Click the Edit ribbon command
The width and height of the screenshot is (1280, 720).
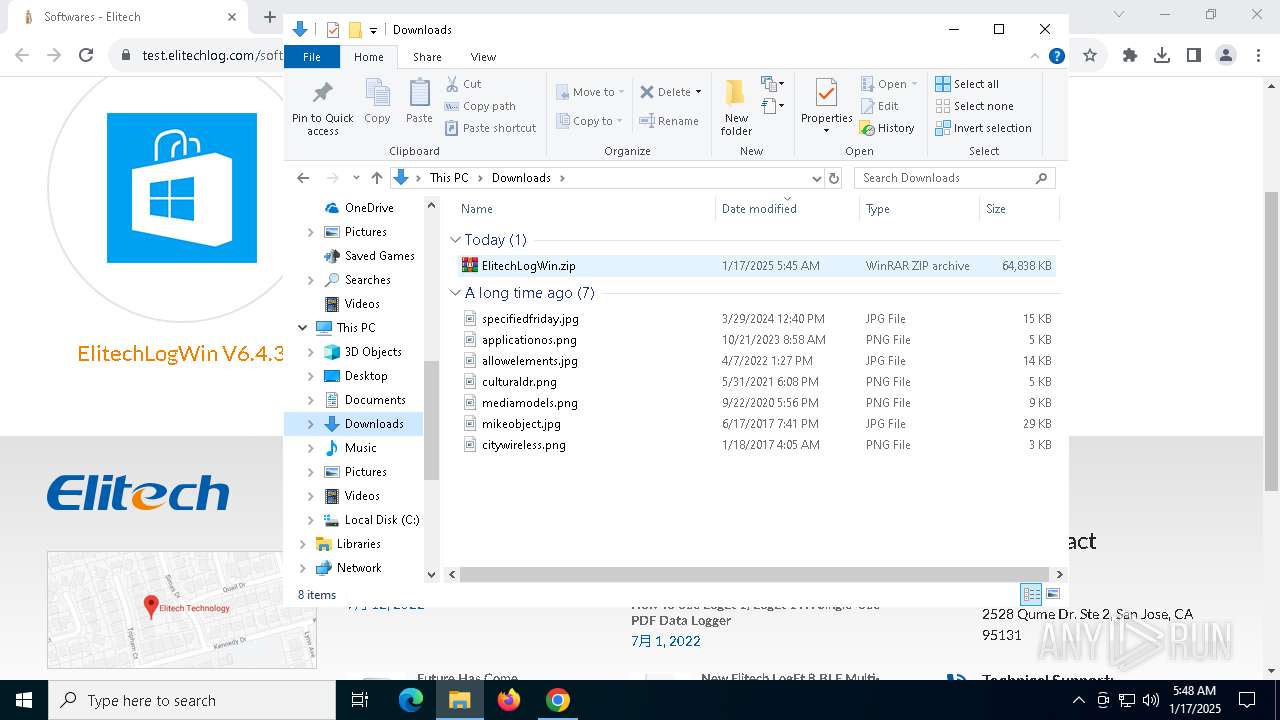[879, 106]
